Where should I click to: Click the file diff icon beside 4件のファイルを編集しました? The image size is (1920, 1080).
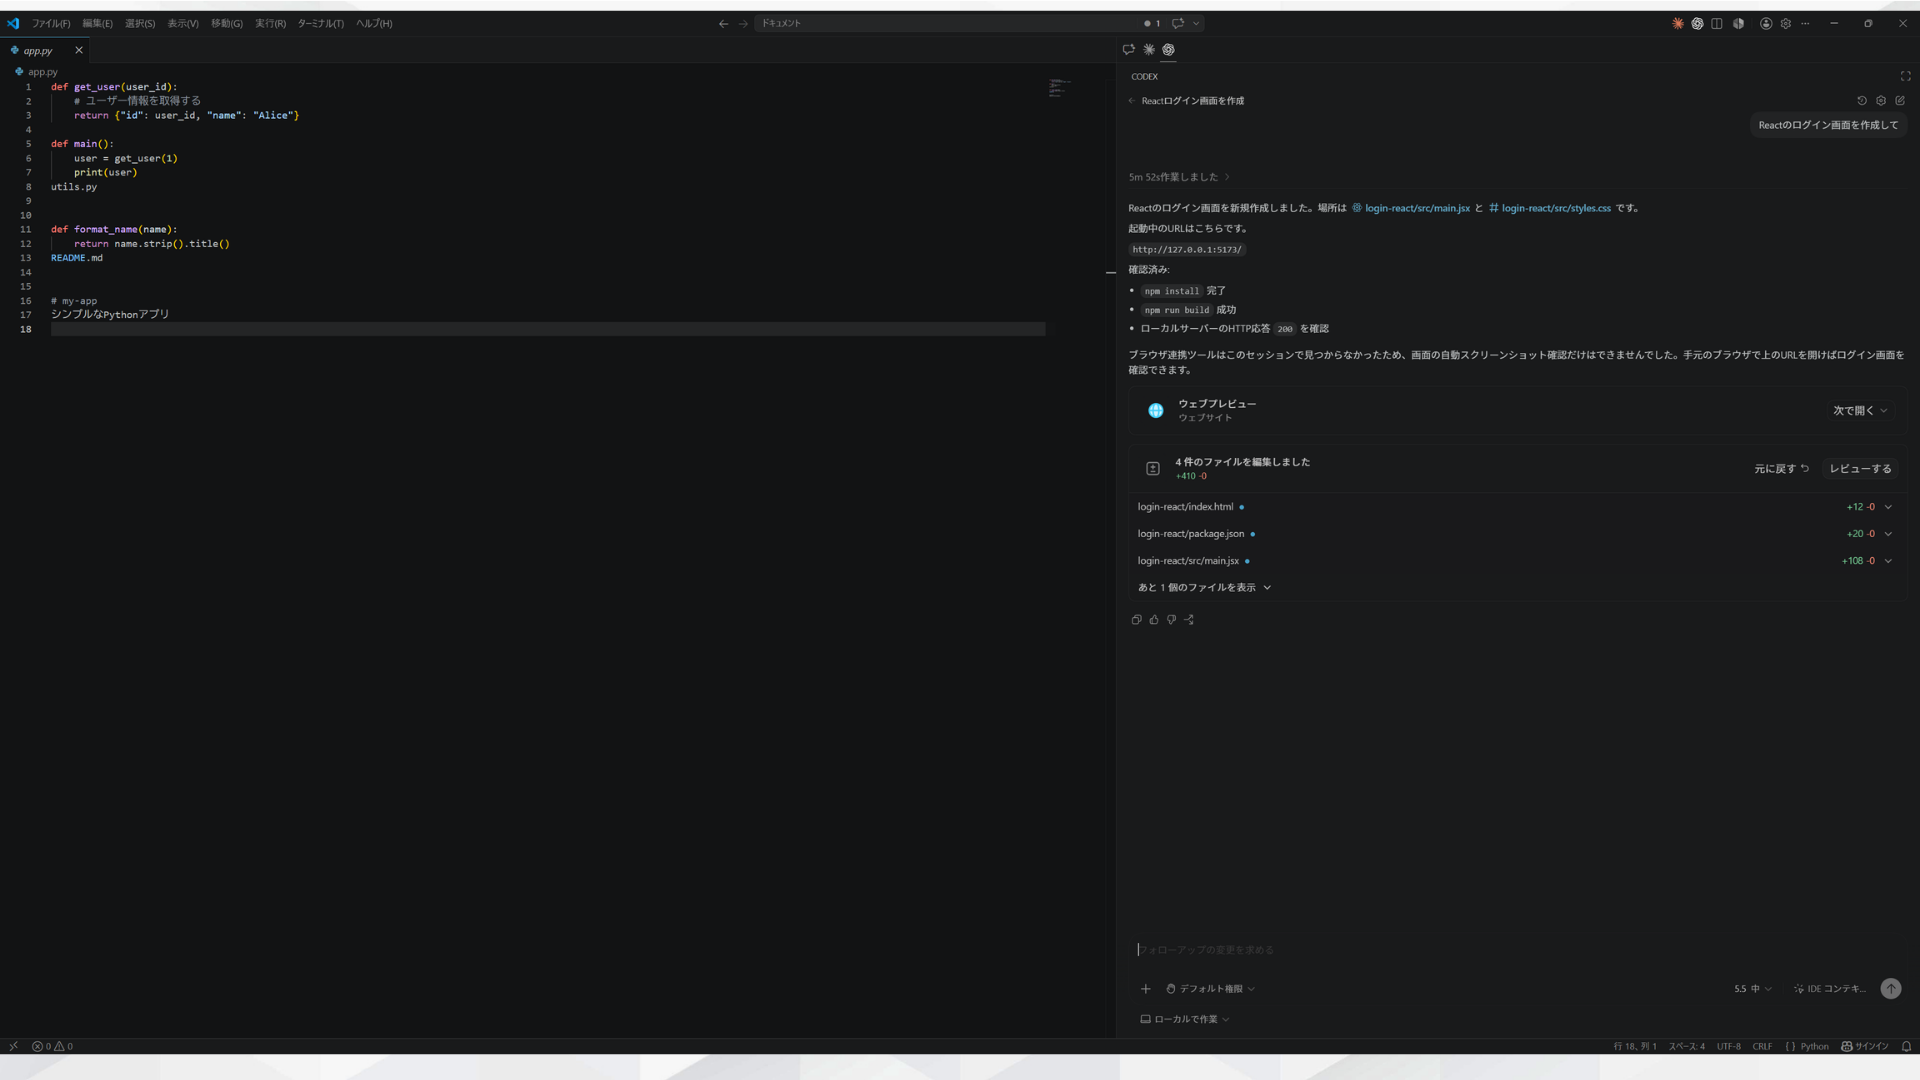tap(1152, 468)
